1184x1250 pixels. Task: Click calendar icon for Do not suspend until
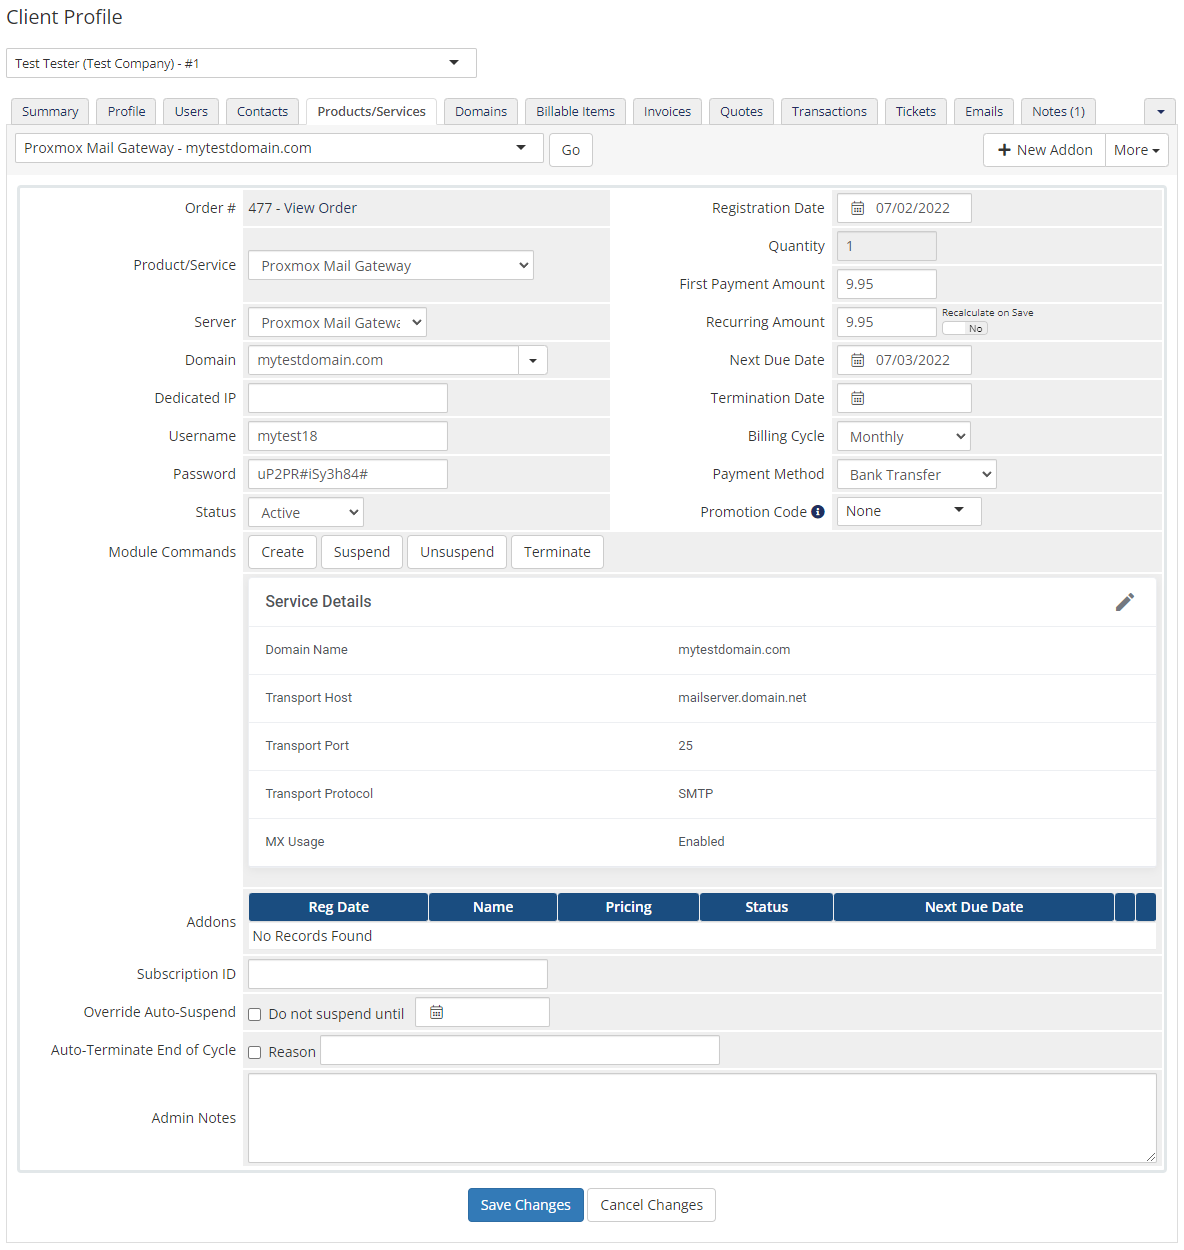pyautogui.click(x=436, y=1012)
